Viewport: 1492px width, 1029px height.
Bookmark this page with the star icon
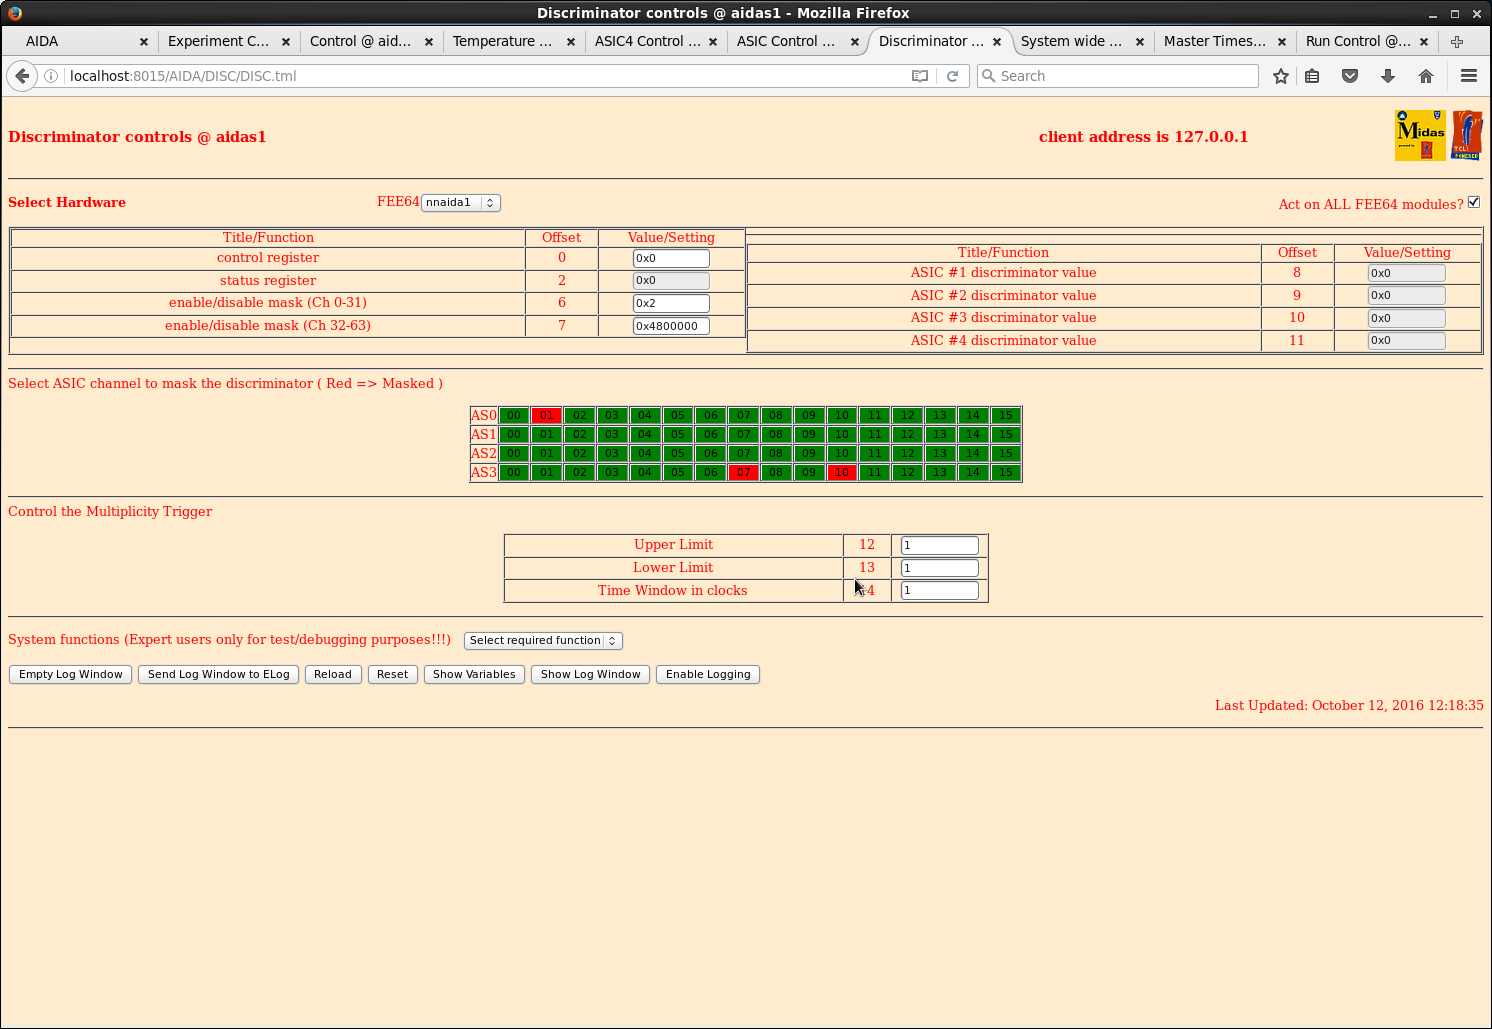point(1280,76)
